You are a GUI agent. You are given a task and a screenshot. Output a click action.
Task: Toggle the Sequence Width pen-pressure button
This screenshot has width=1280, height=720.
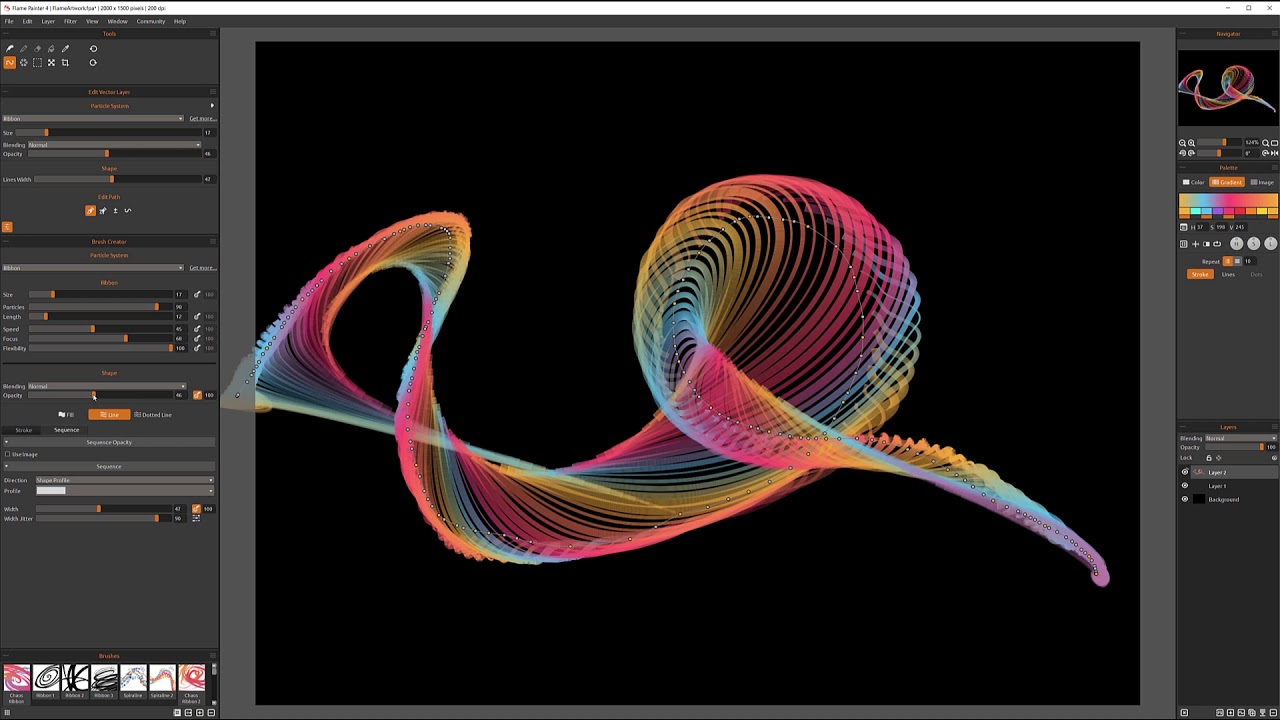click(196, 508)
